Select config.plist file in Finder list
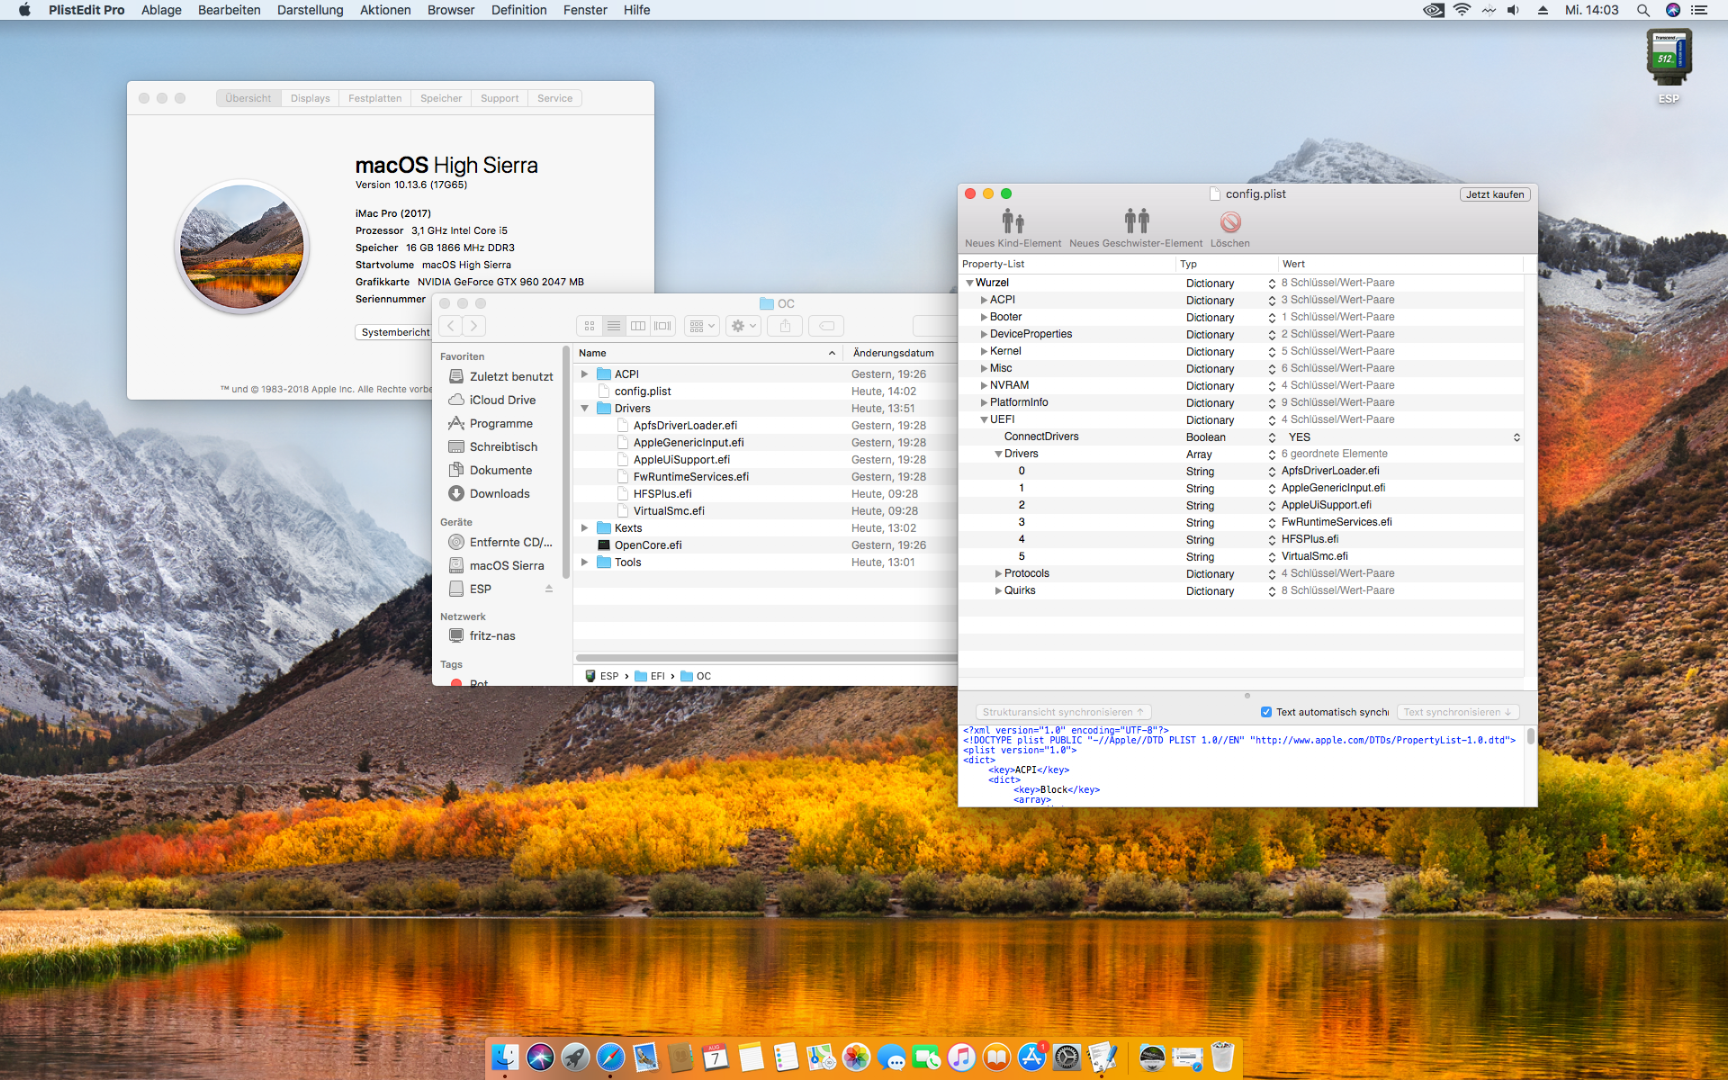This screenshot has height=1080, width=1728. tap(642, 391)
